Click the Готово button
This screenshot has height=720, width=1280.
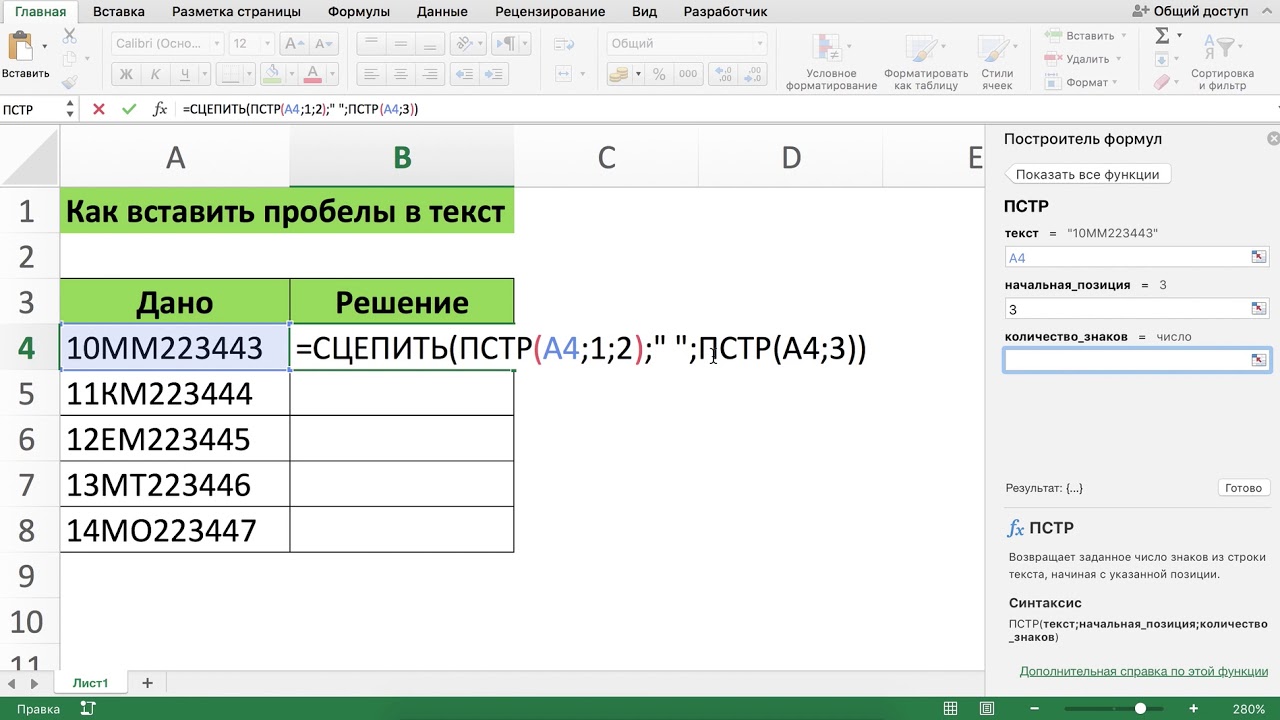click(1243, 488)
